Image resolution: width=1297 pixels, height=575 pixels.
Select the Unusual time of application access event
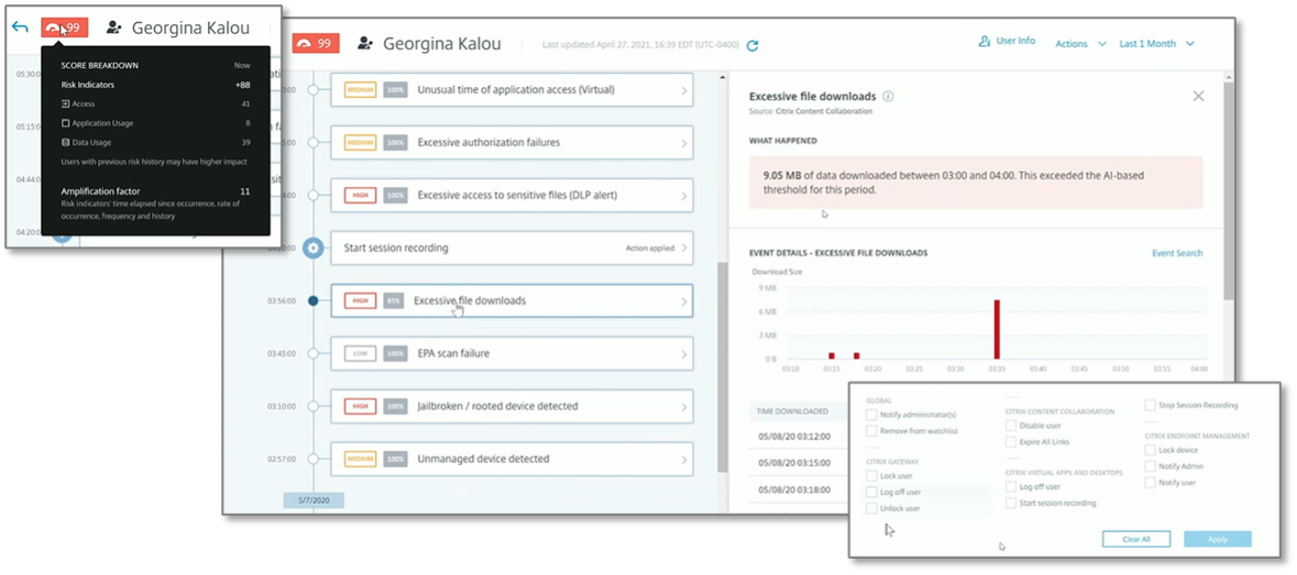pyautogui.click(x=512, y=90)
